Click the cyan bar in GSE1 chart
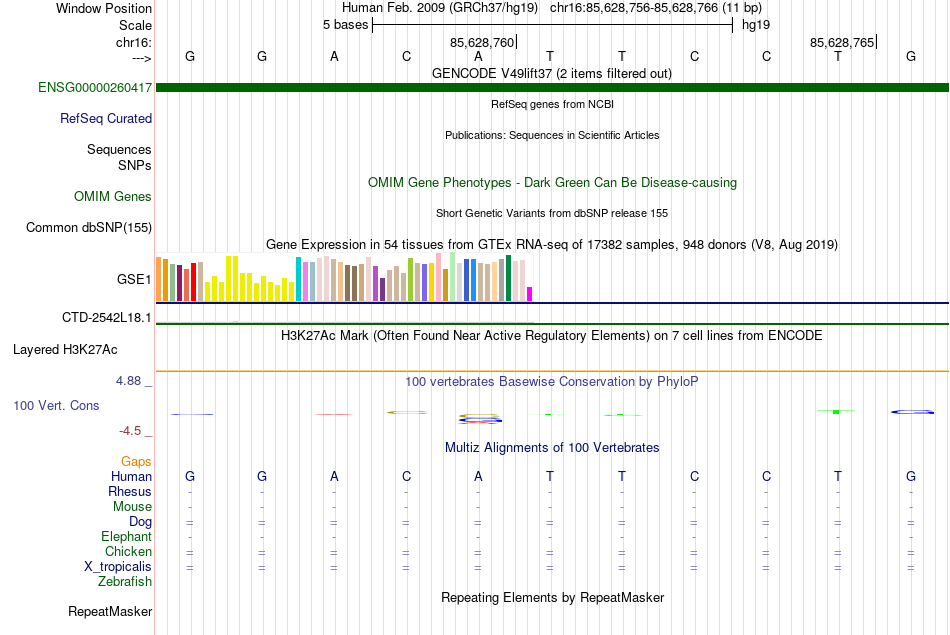The width and height of the screenshot is (950, 635). point(298,279)
